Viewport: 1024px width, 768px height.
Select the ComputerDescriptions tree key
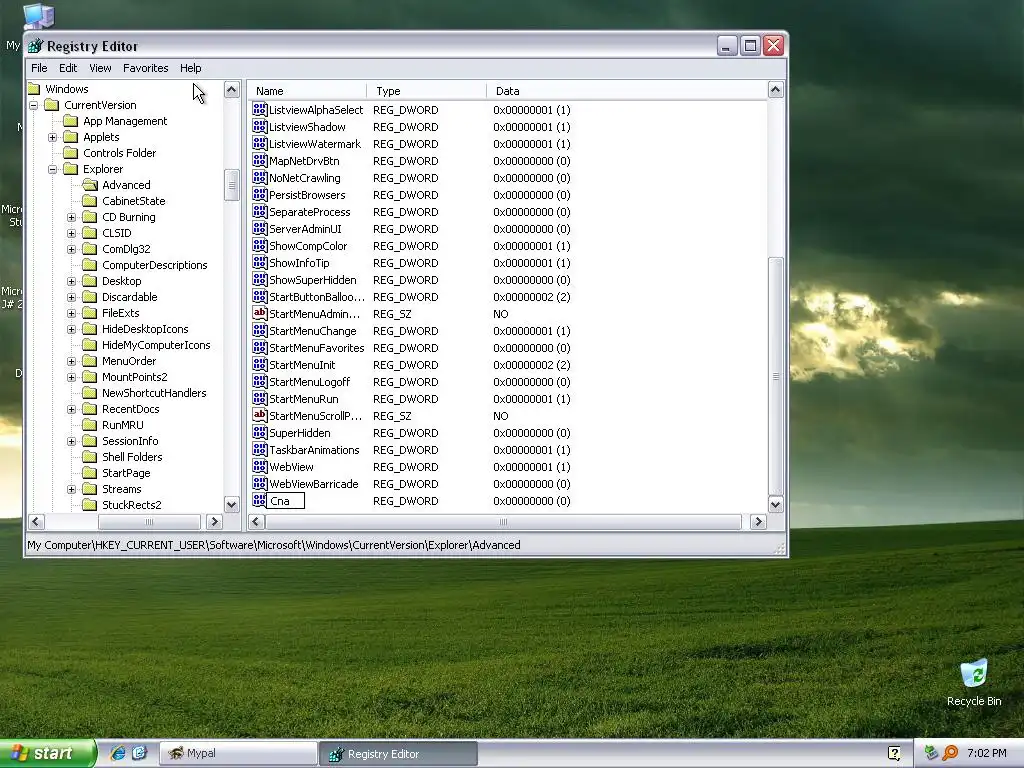[155, 265]
